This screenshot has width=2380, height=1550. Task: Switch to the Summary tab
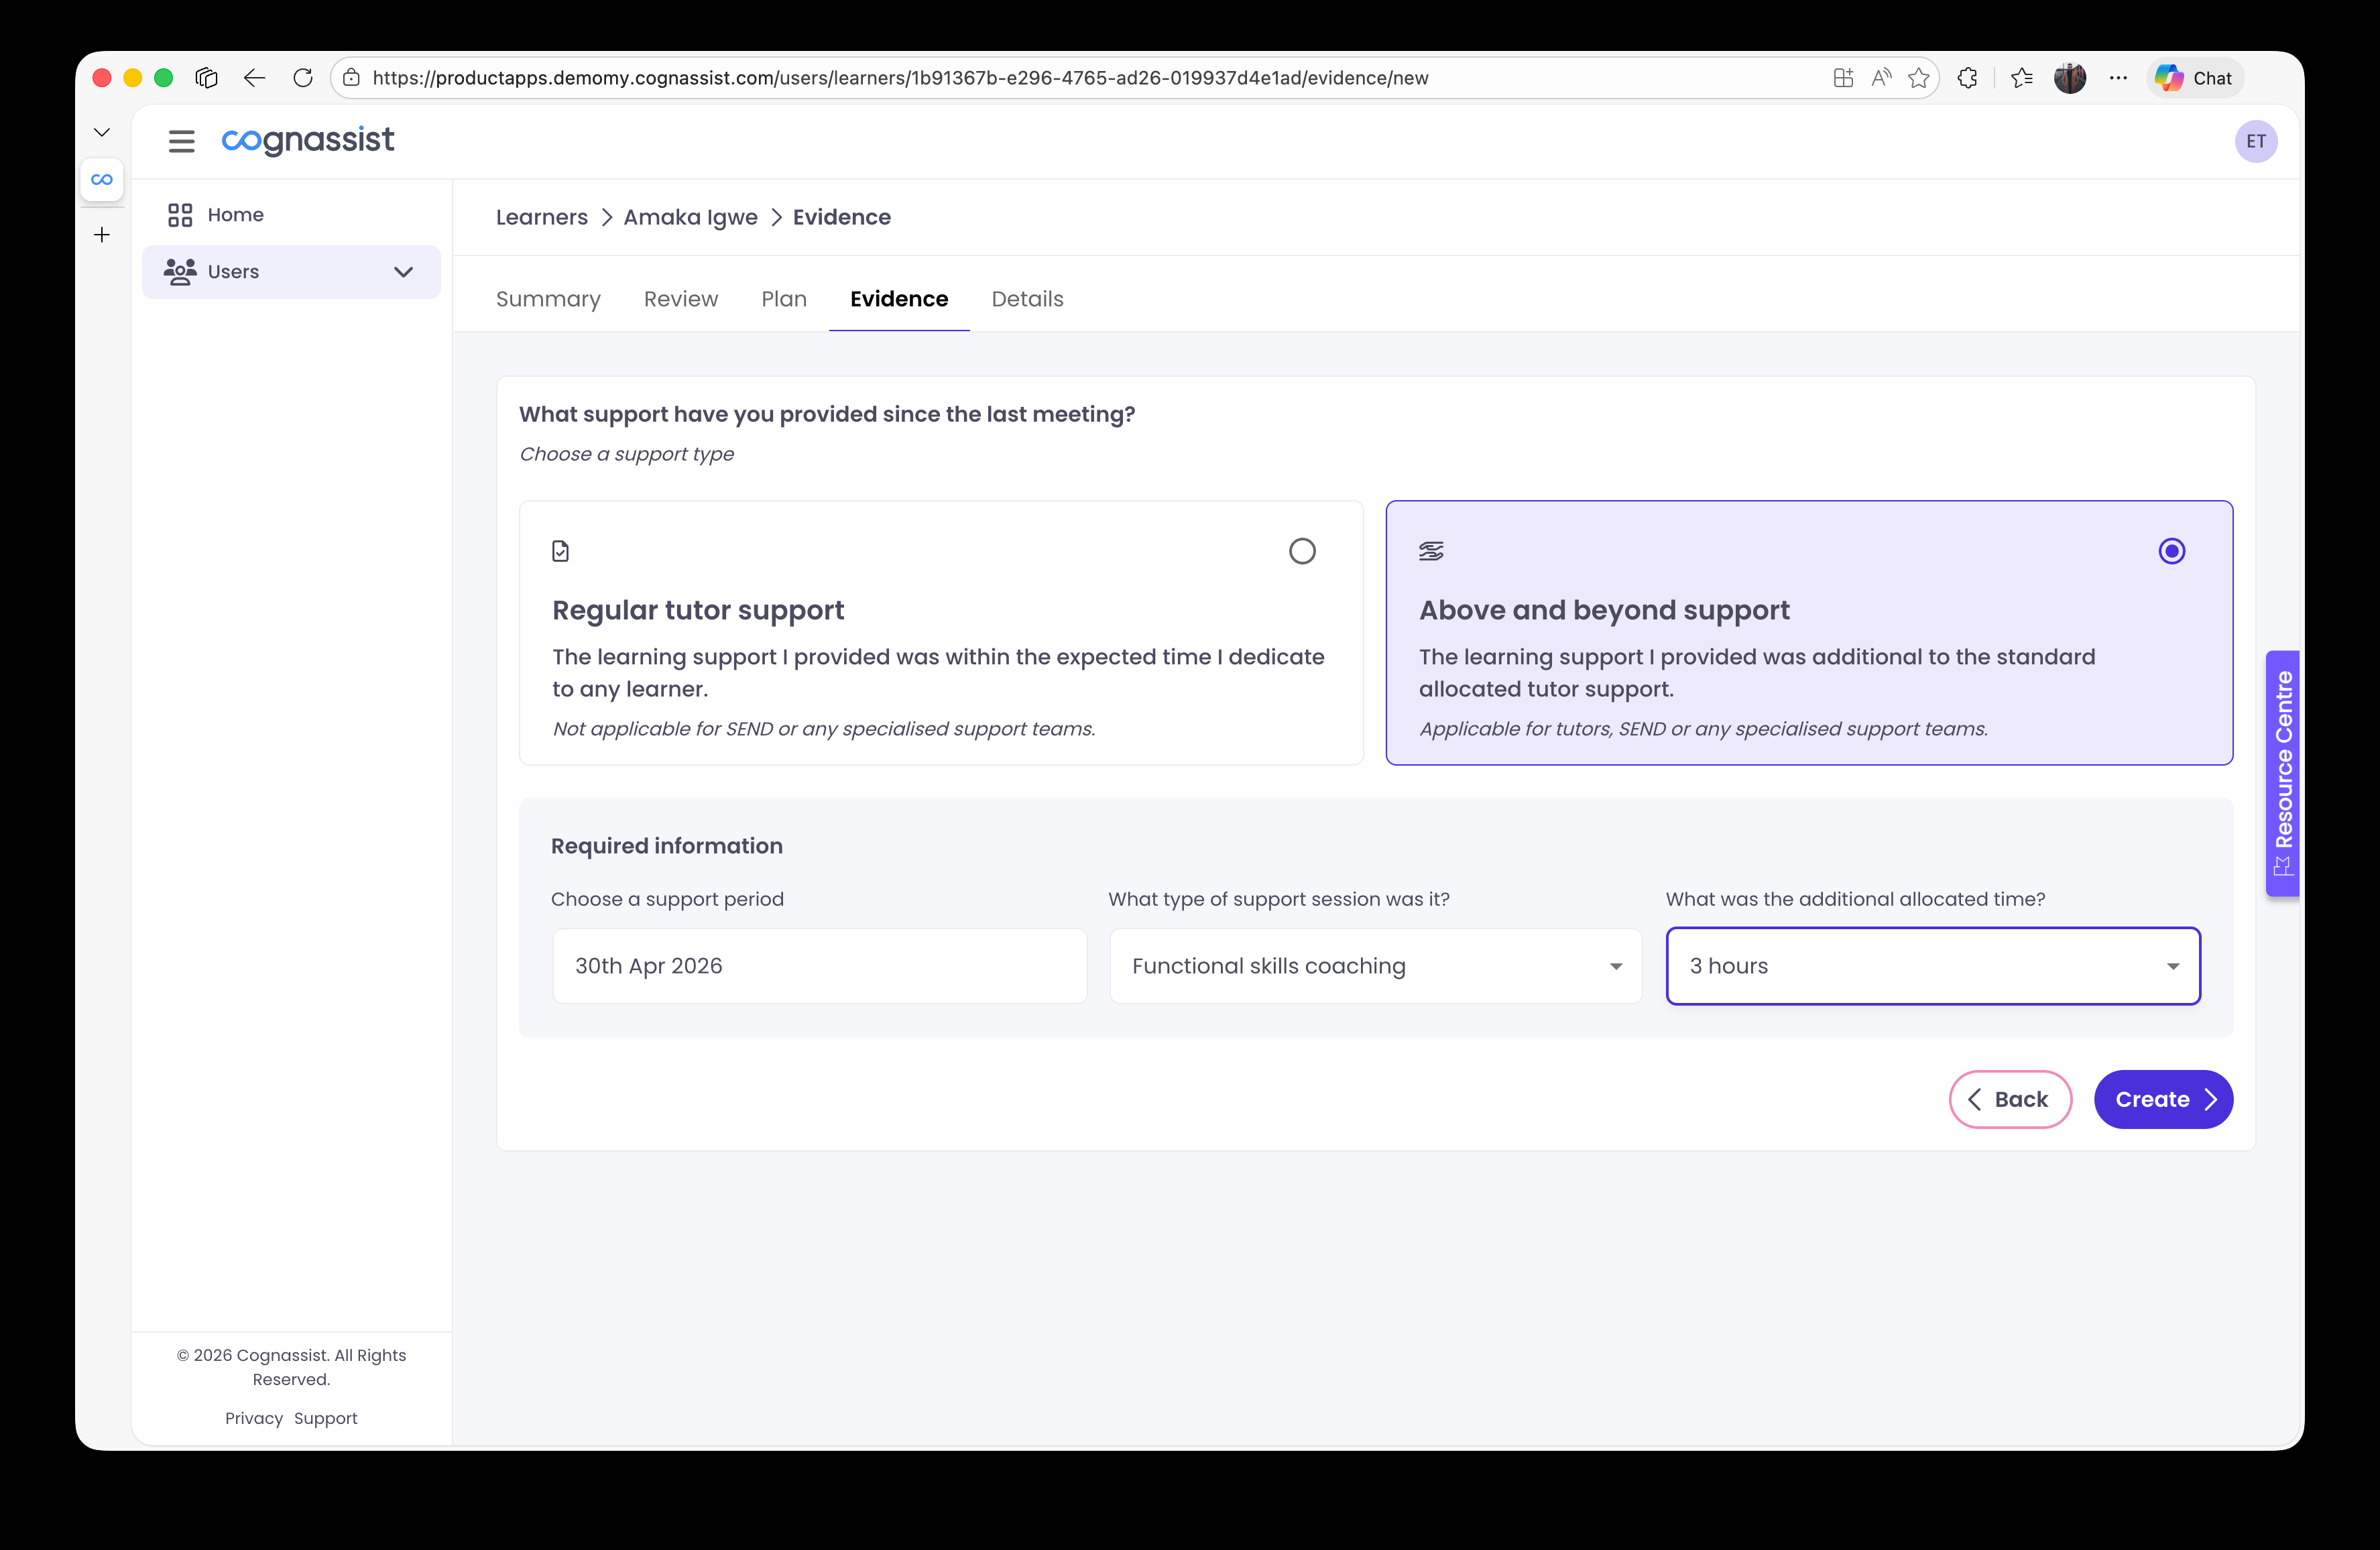point(548,299)
